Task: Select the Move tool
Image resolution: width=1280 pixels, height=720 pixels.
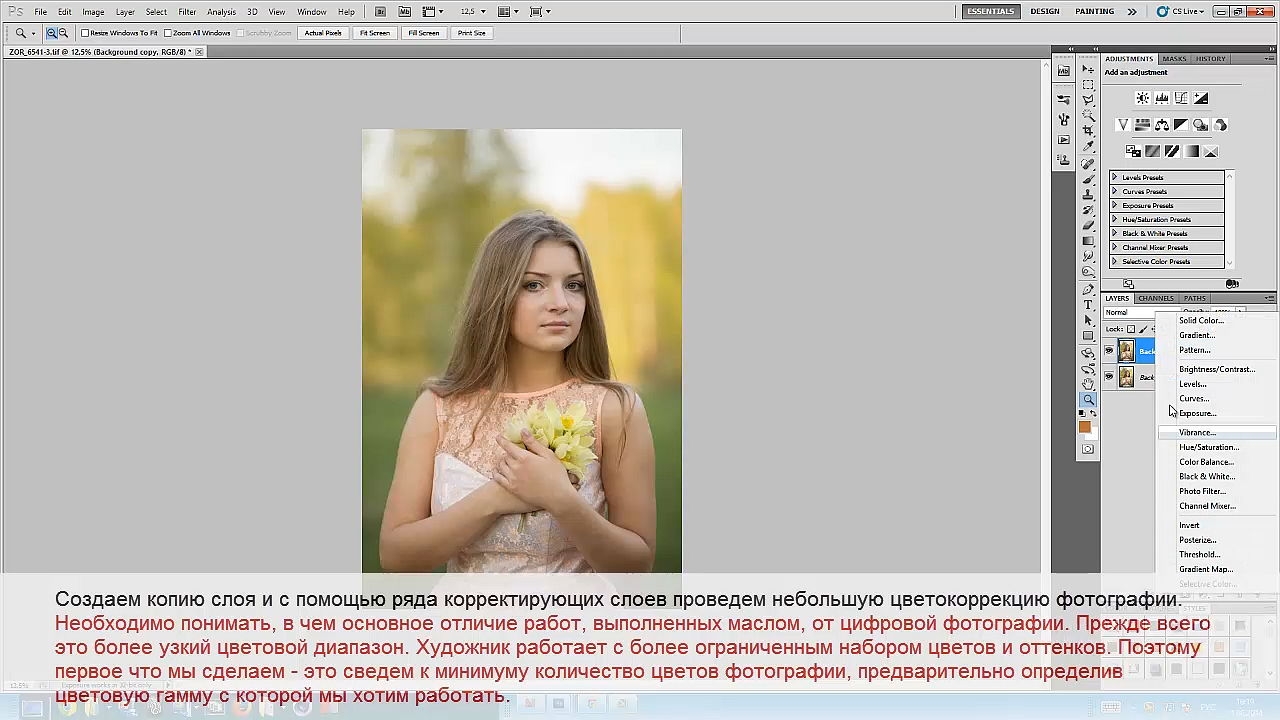Action: tap(1088, 69)
